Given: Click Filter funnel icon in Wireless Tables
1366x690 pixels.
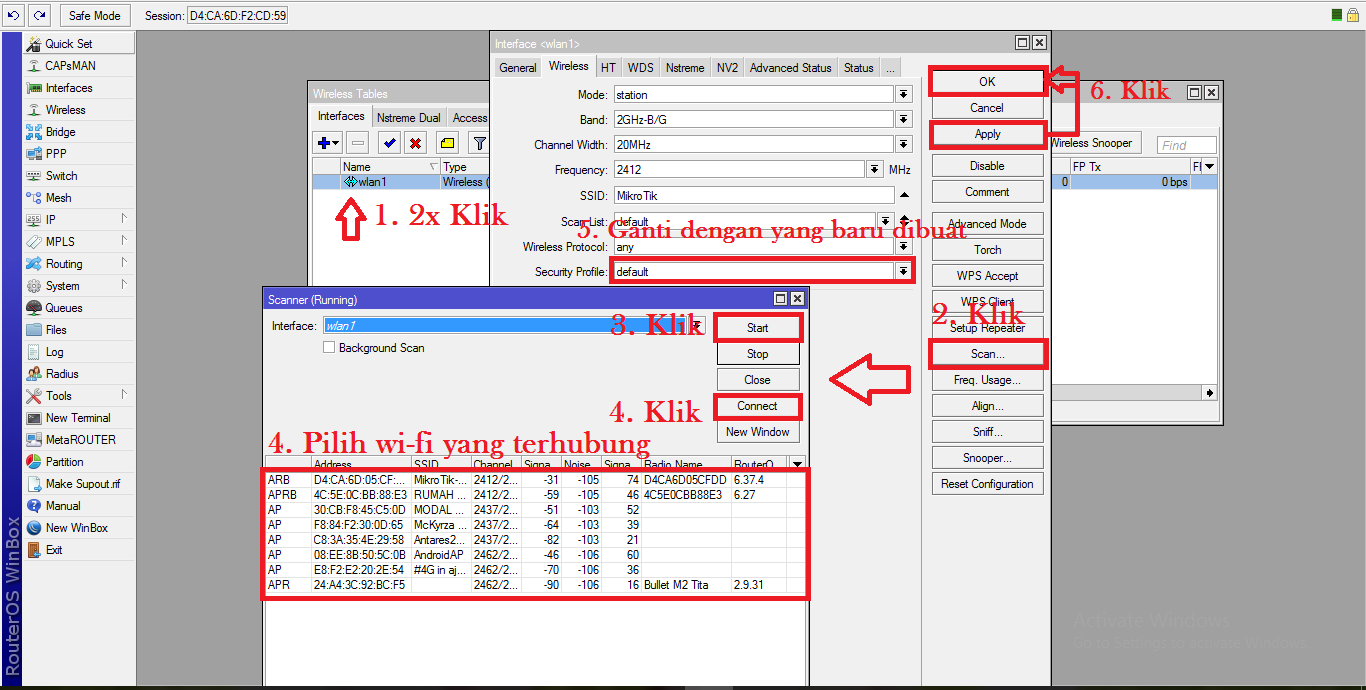Looking at the screenshot, I should (x=480, y=143).
